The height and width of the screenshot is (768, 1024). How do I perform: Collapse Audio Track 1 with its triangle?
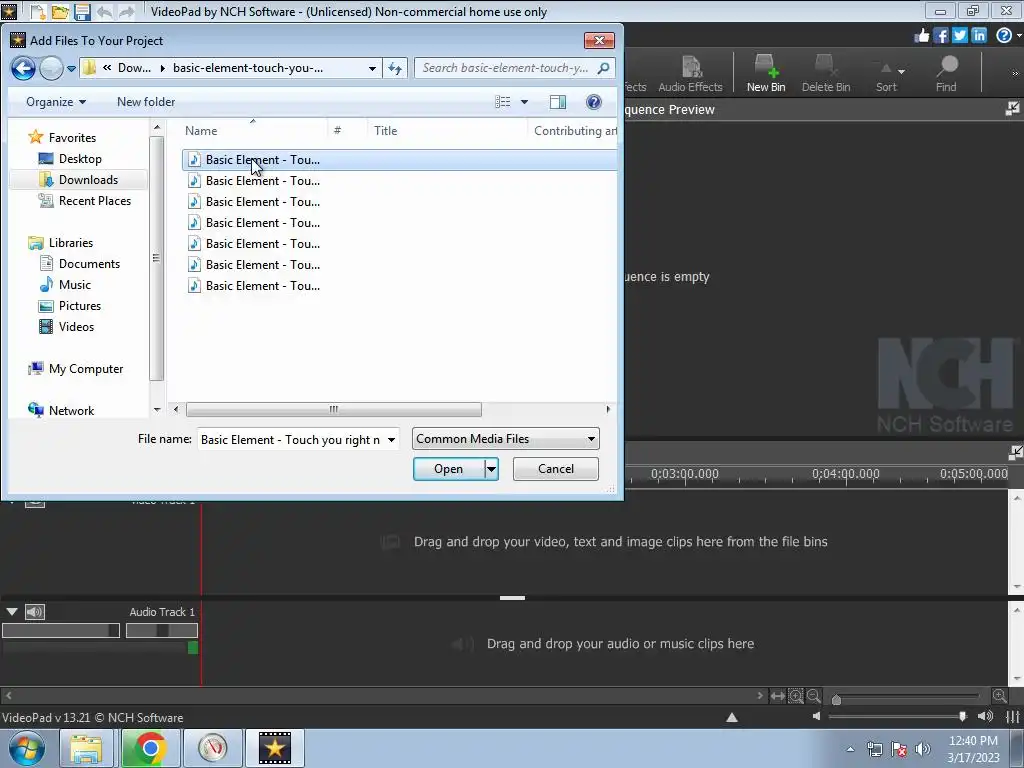point(12,612)
